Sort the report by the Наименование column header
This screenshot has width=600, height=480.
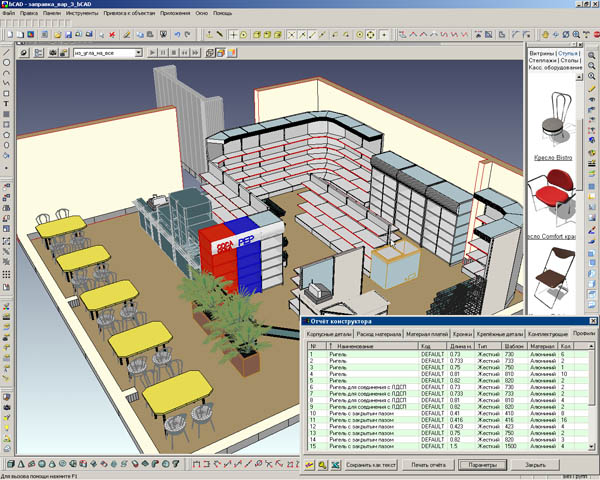[x=373, y=346]
